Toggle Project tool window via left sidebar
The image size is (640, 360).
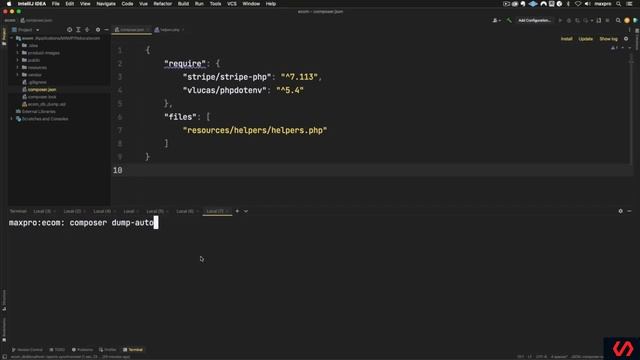pos(4,37)
